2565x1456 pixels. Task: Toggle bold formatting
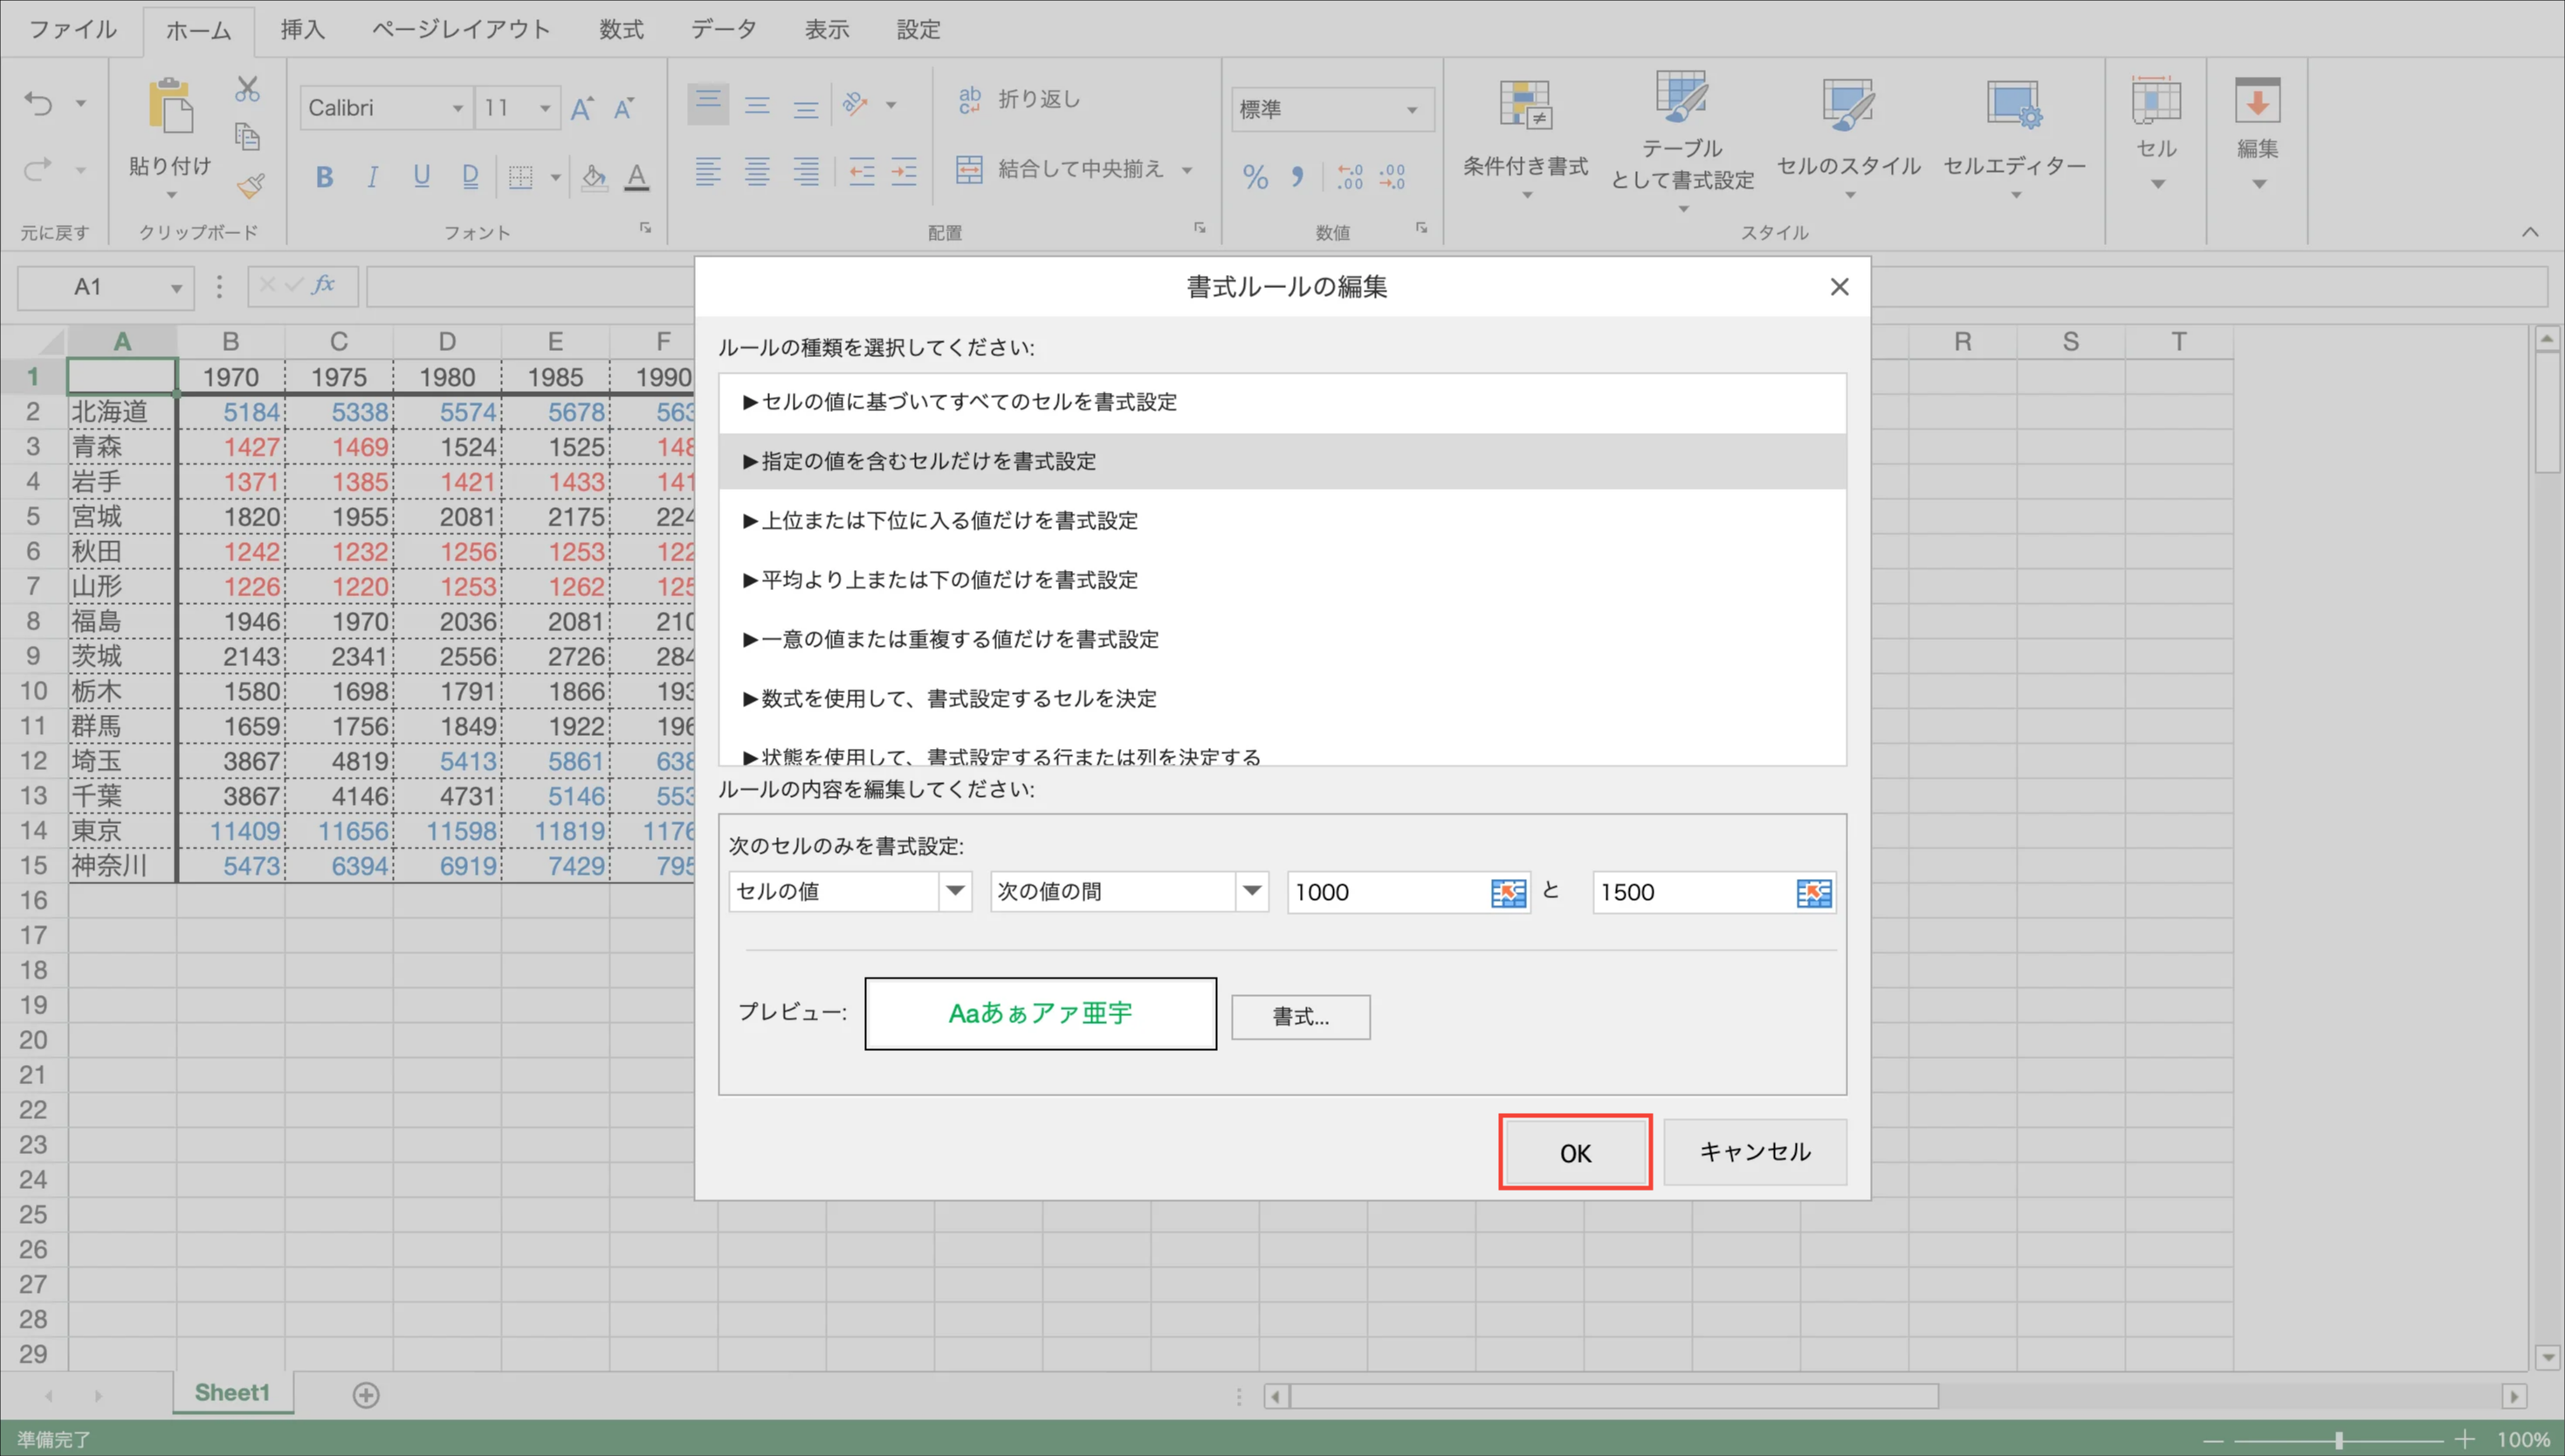[324, 177]
